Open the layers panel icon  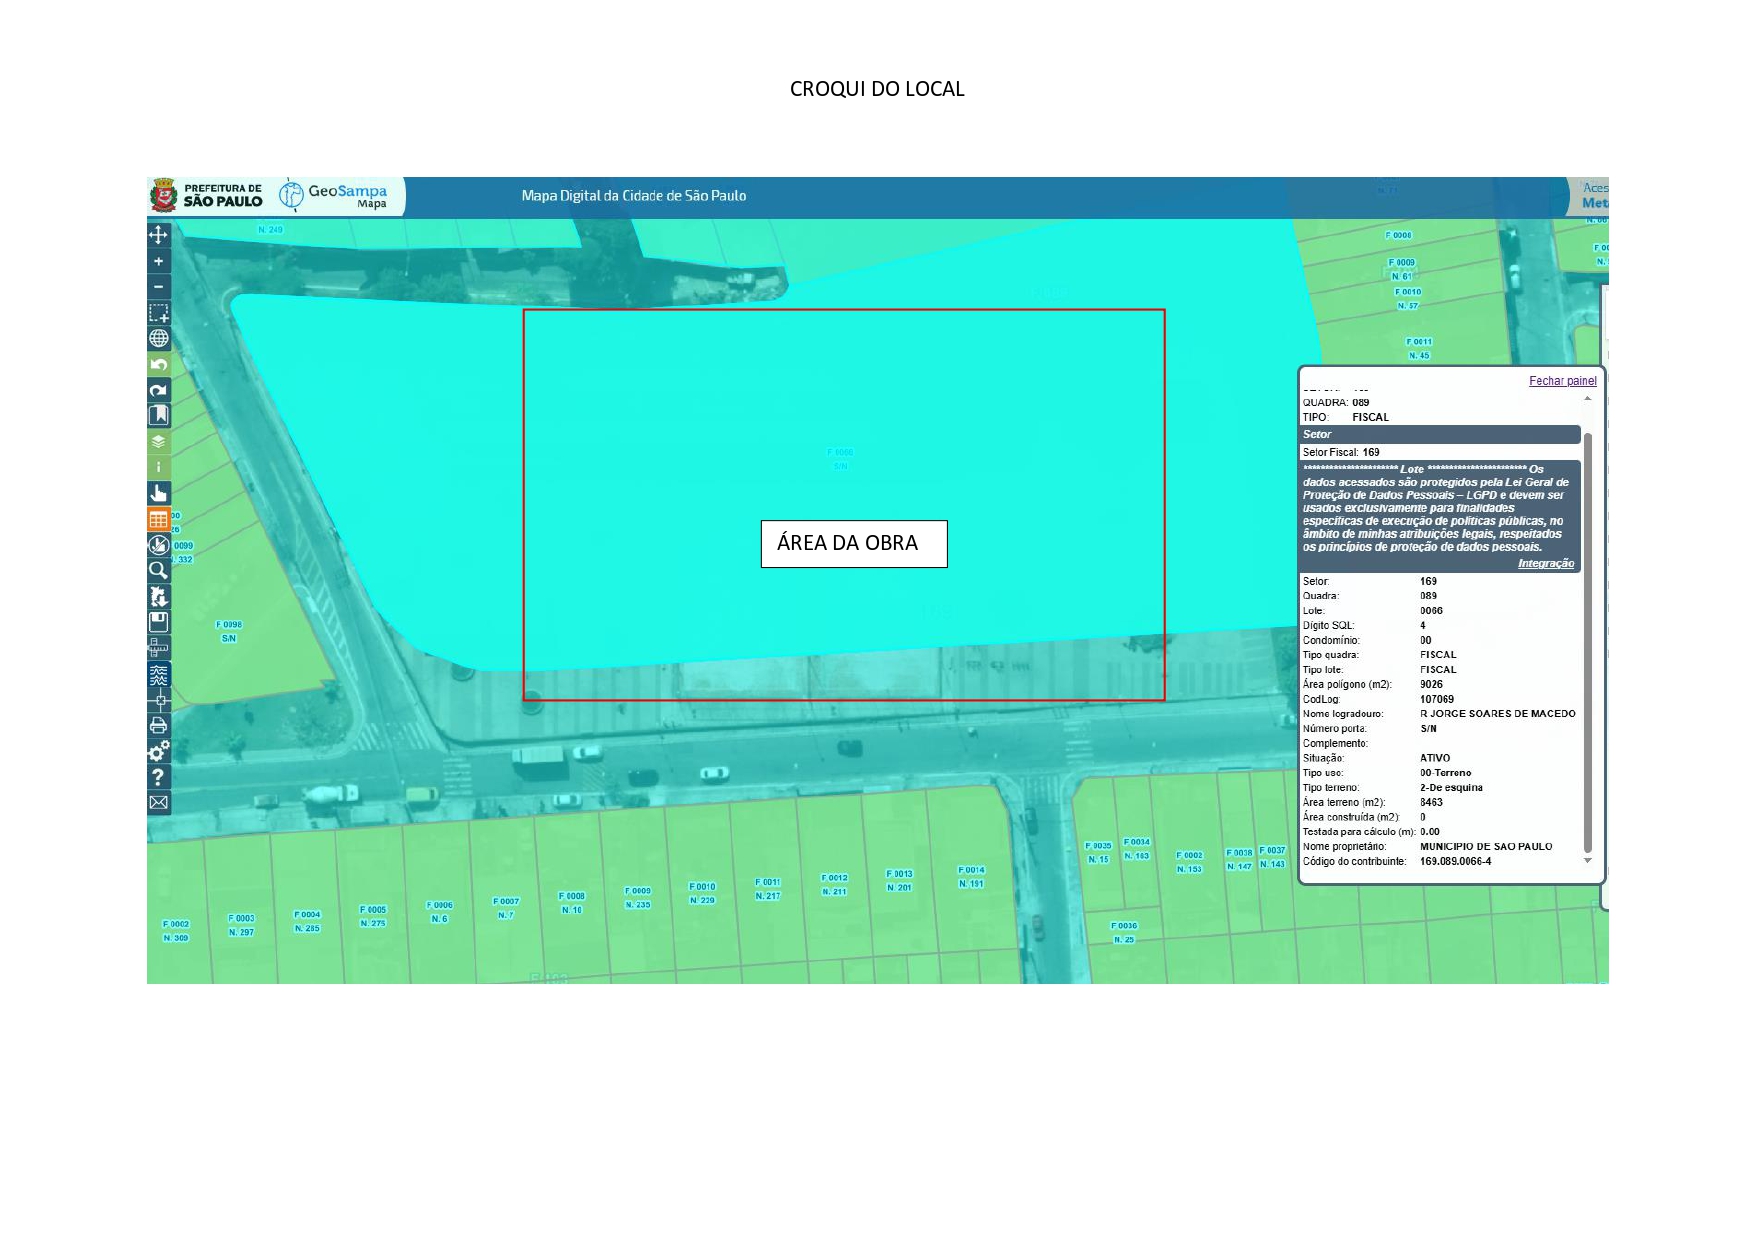[x=158, y=441]
